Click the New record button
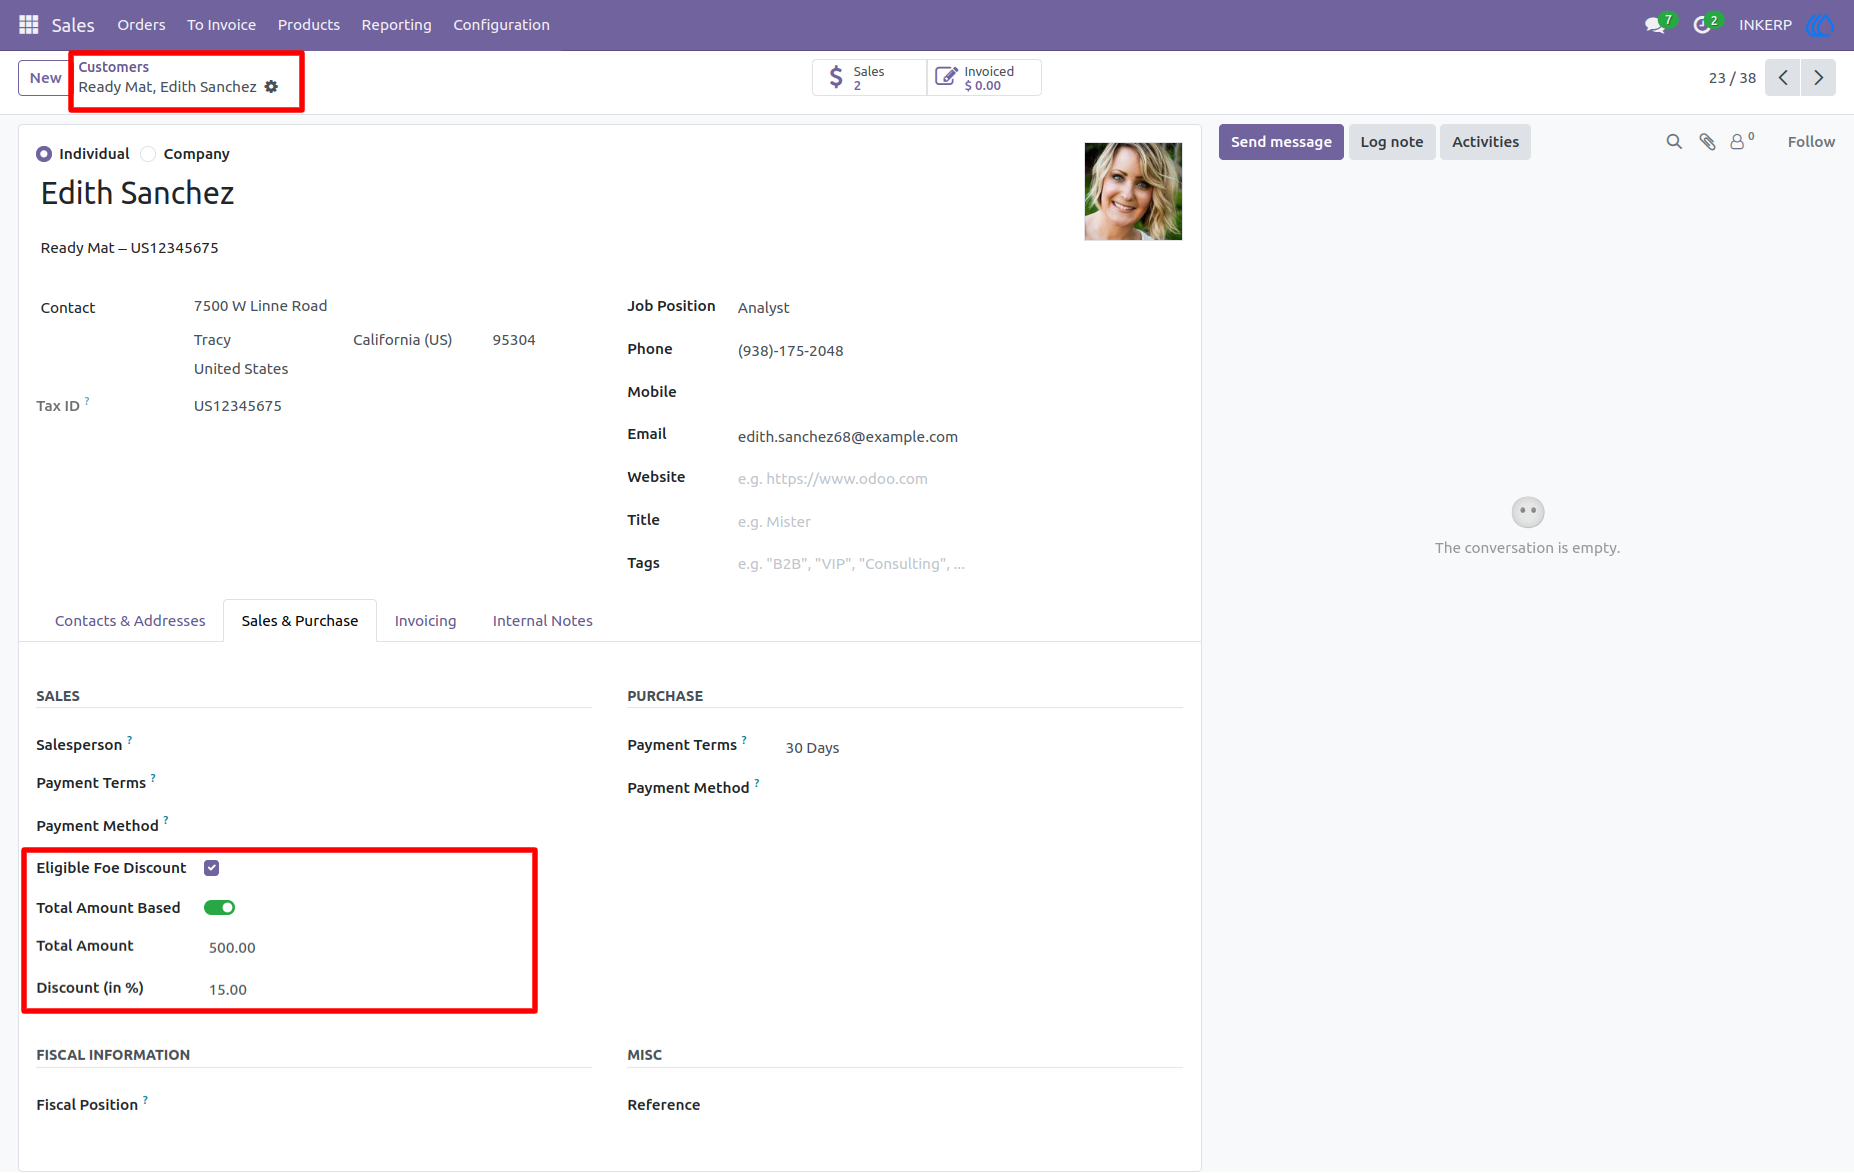The image size is (1854, 1173). pos(45,78)
